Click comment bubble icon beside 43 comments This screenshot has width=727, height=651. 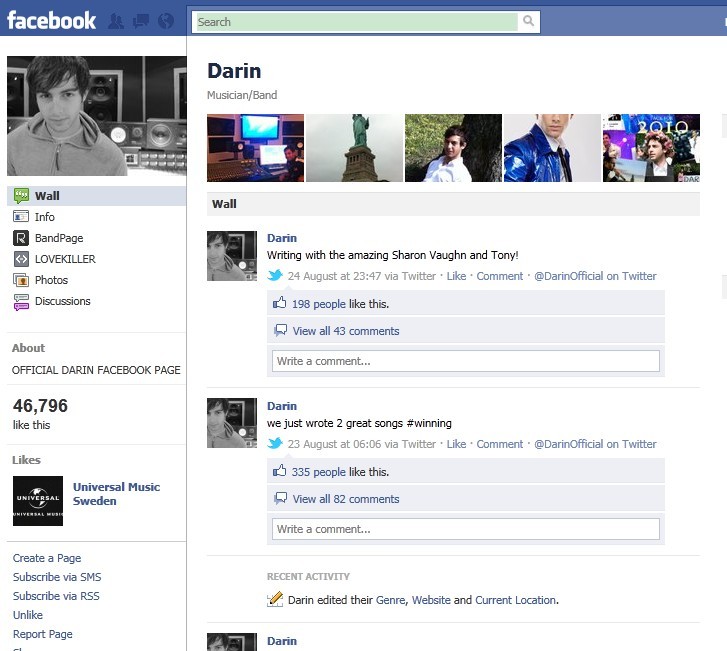point(281,331)
